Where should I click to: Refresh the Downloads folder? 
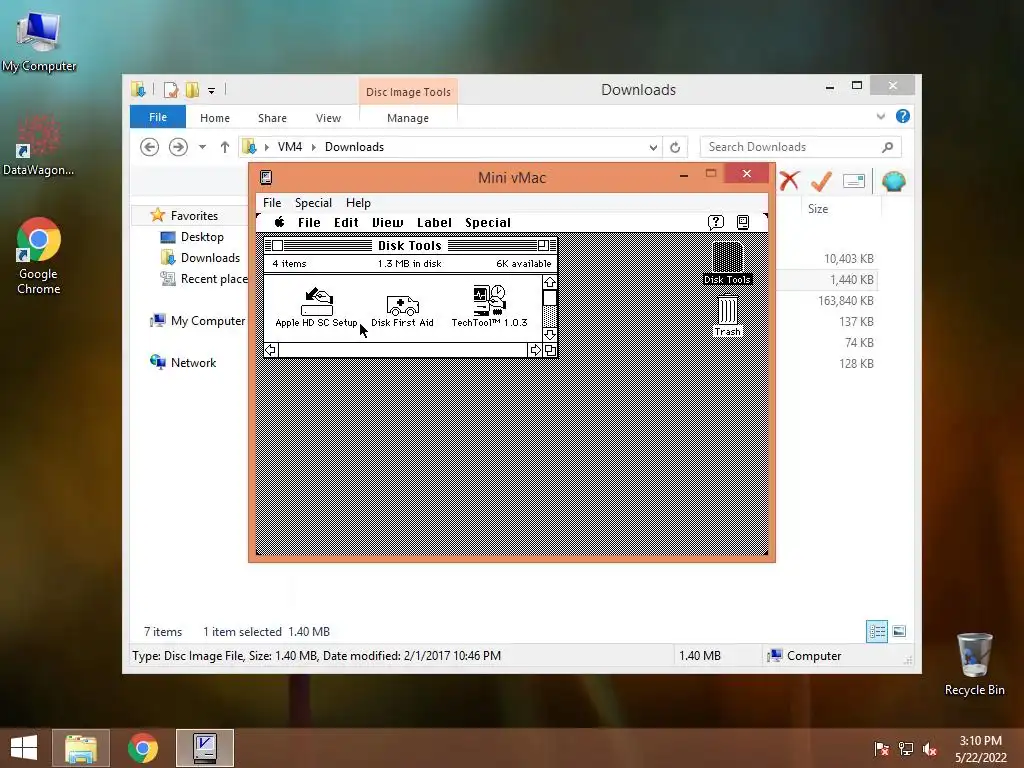675,147
